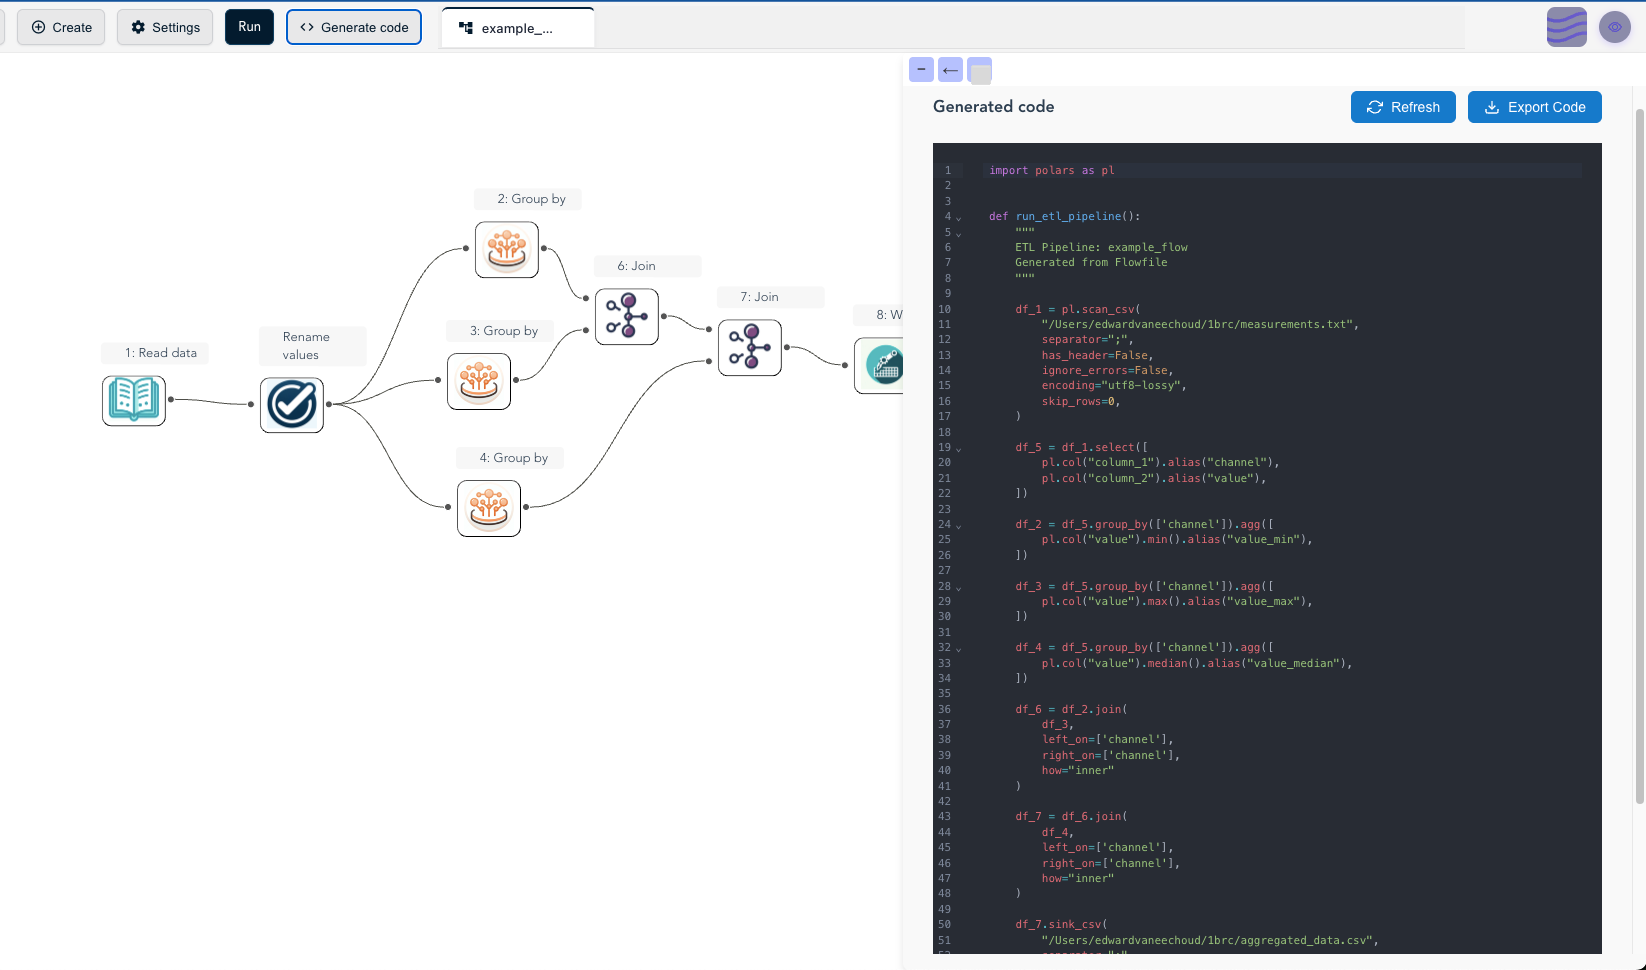Collapse the panel using the minus button
Viewport: 1646px width, 970px height.
[920, 69]
